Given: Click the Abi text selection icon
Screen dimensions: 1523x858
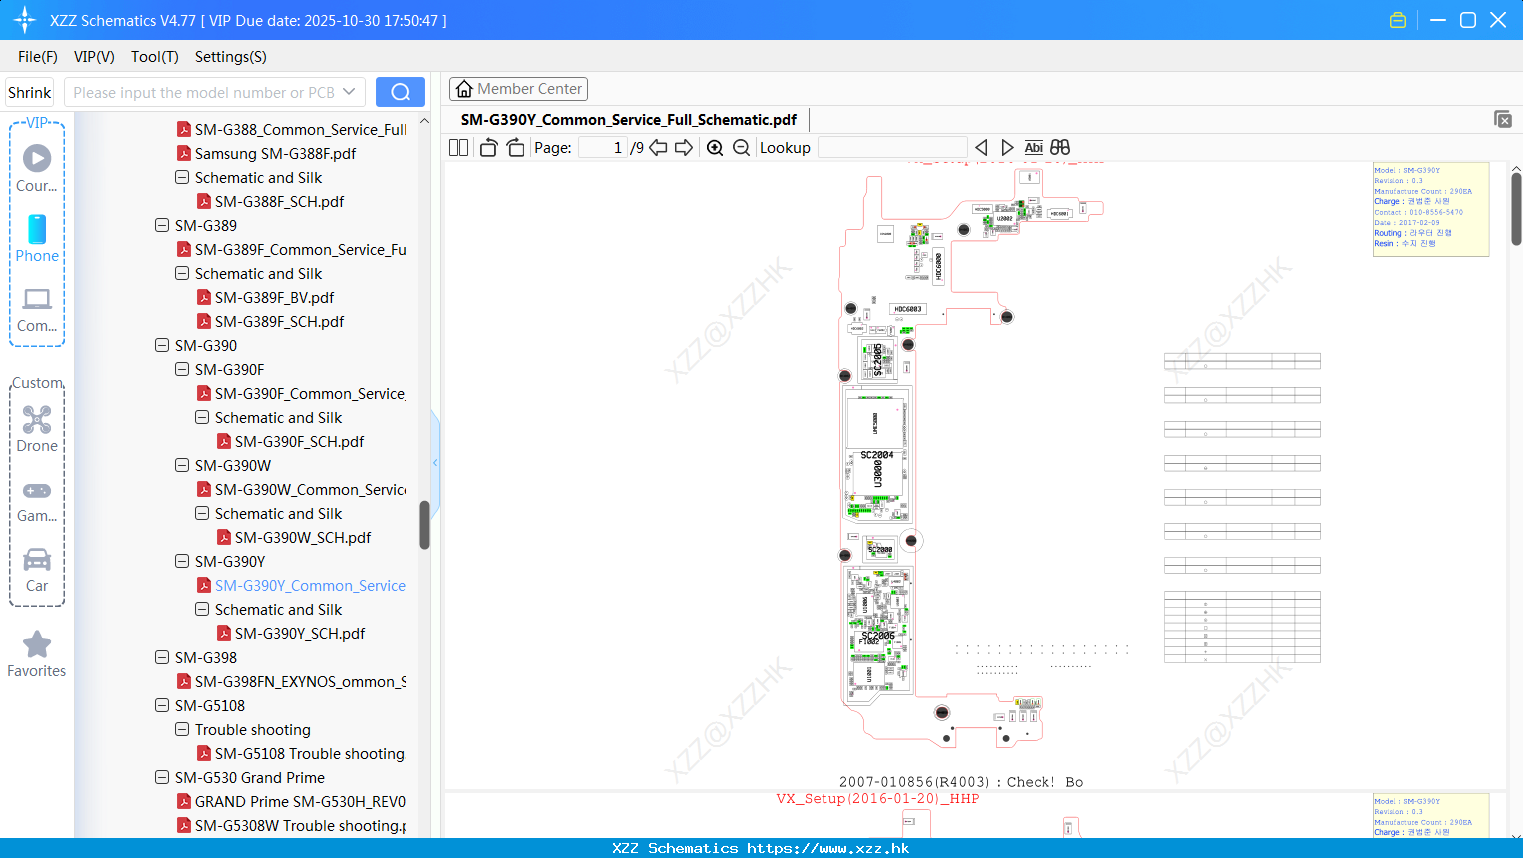Looking at the screenshot, I should coord(1034,147).
